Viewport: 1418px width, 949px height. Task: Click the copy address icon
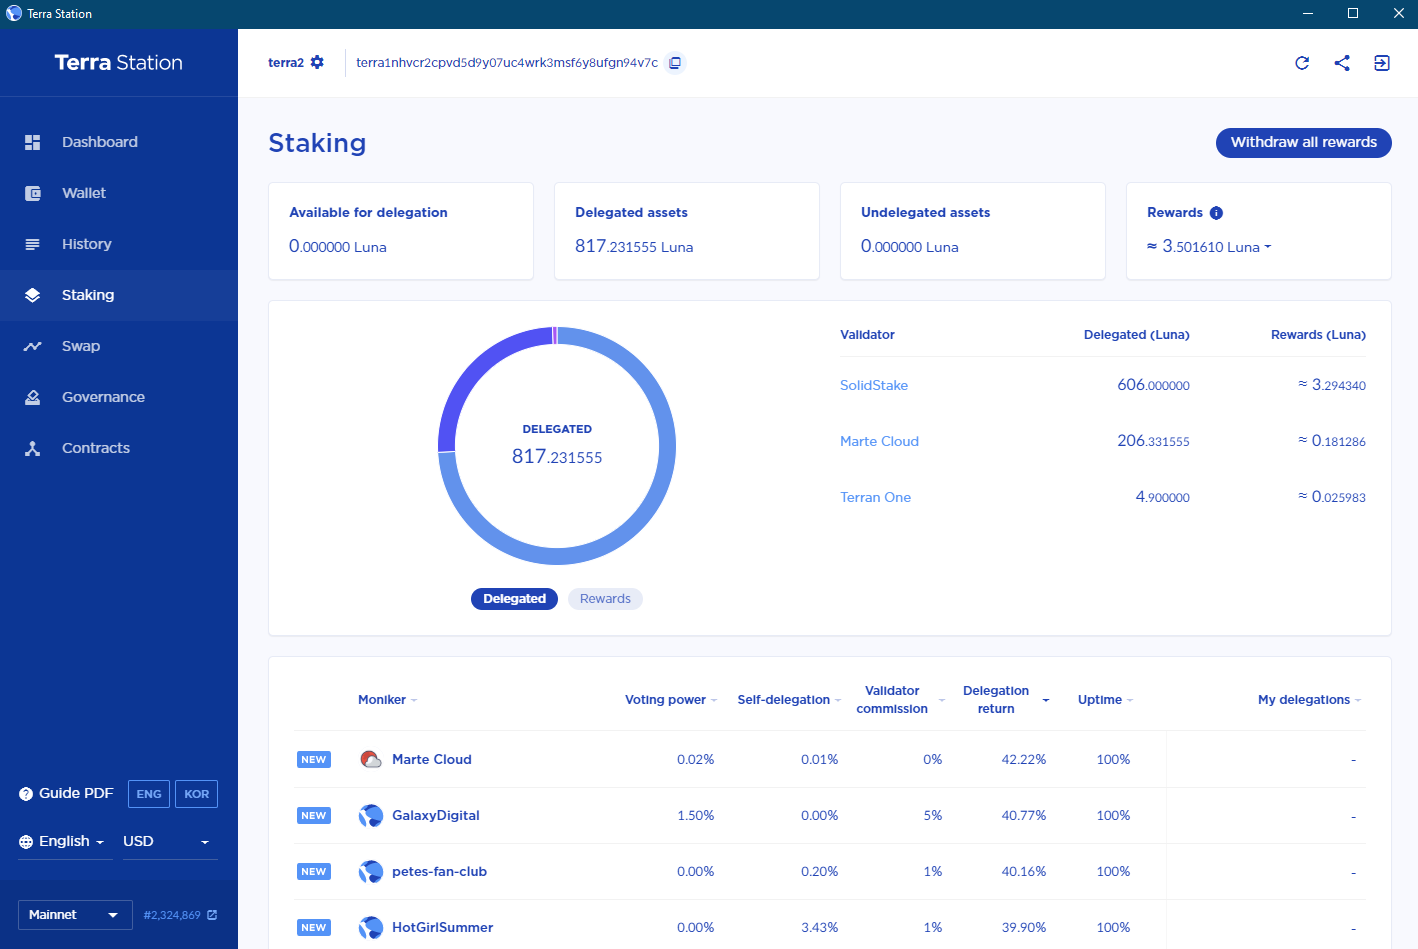pos(675,63)
